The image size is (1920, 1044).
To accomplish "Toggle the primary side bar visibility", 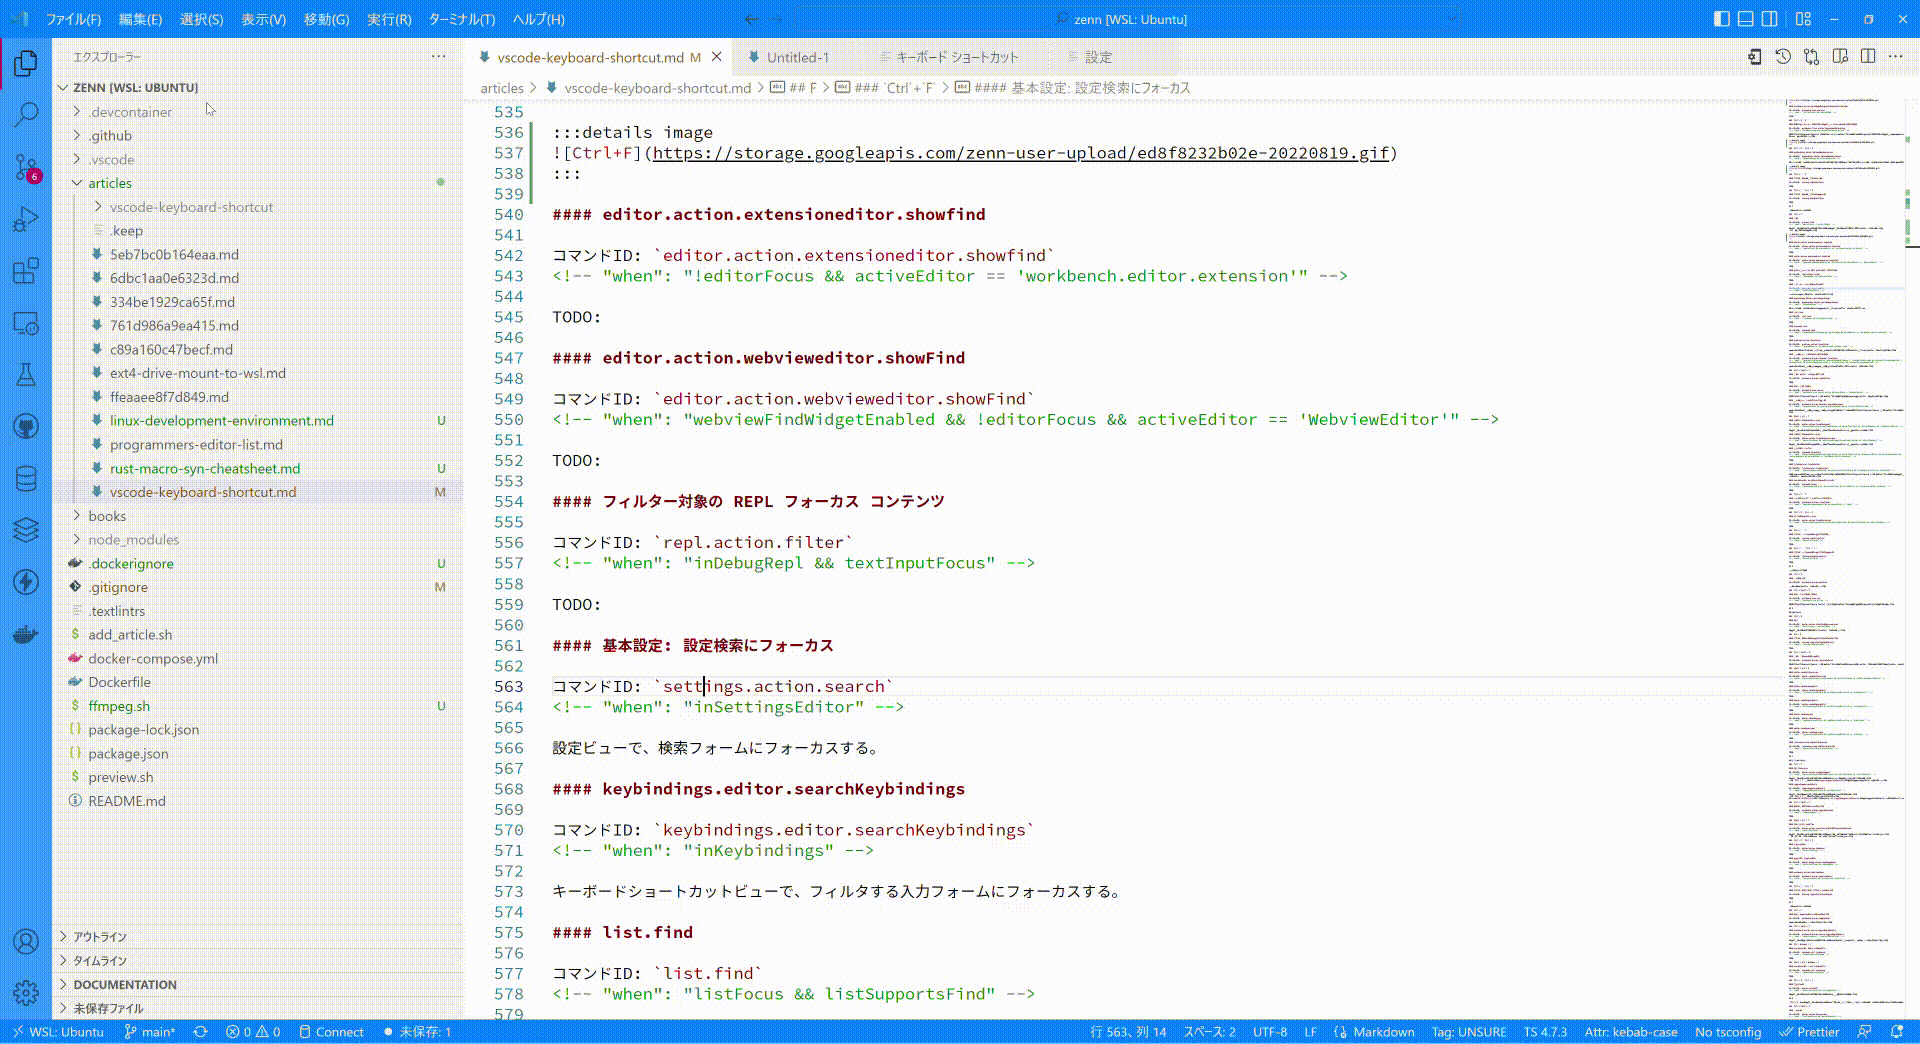I will point(1721,19).
